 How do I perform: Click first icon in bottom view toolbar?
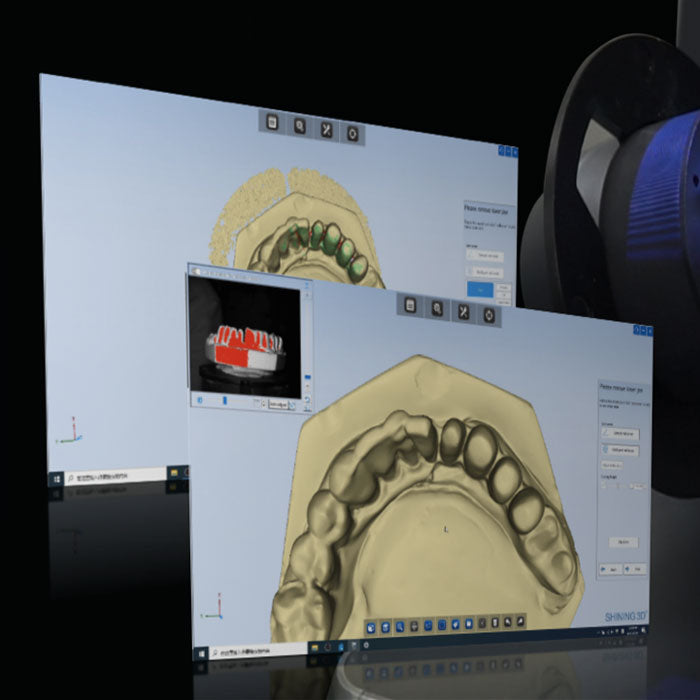371,626
